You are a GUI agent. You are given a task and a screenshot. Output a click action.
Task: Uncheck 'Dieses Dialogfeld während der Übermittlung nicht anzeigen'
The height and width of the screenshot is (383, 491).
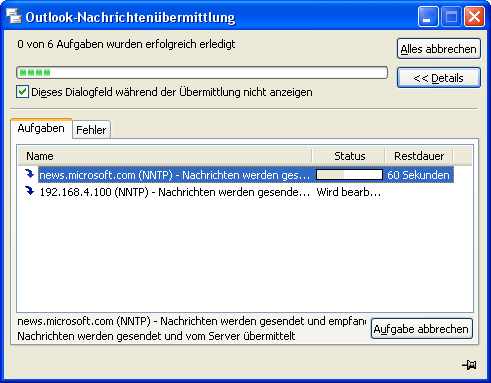click(22, 92)
